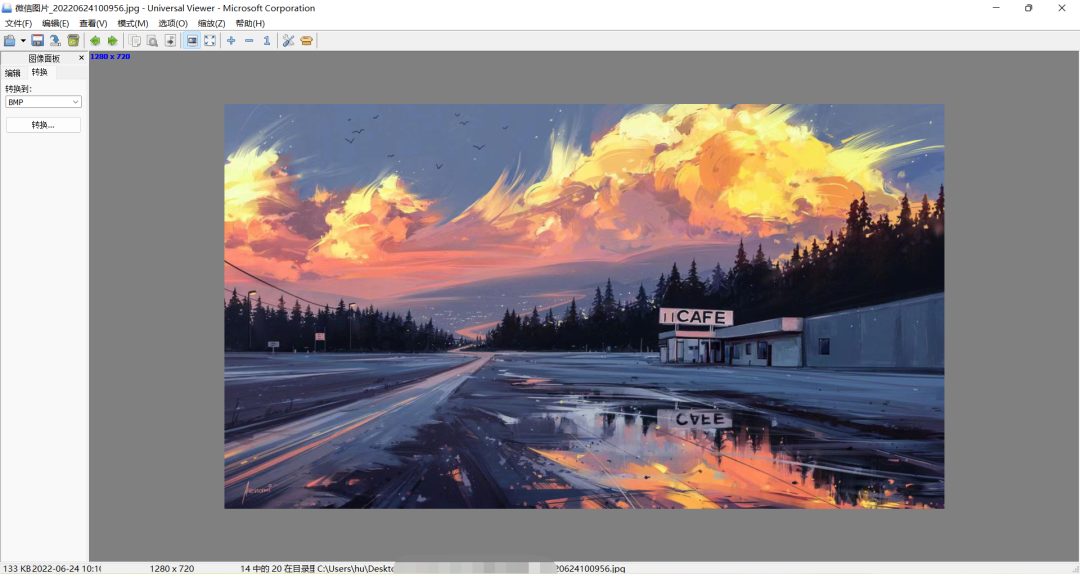Open options with the tools icon
The image size is (1080, 574).
pos(289,41)
